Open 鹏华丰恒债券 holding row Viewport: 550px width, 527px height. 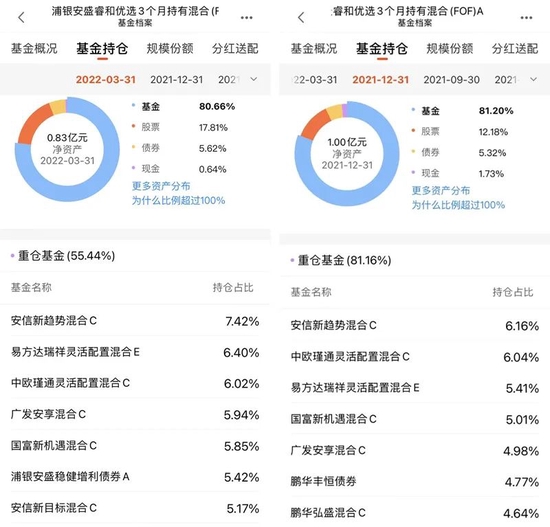415,481
